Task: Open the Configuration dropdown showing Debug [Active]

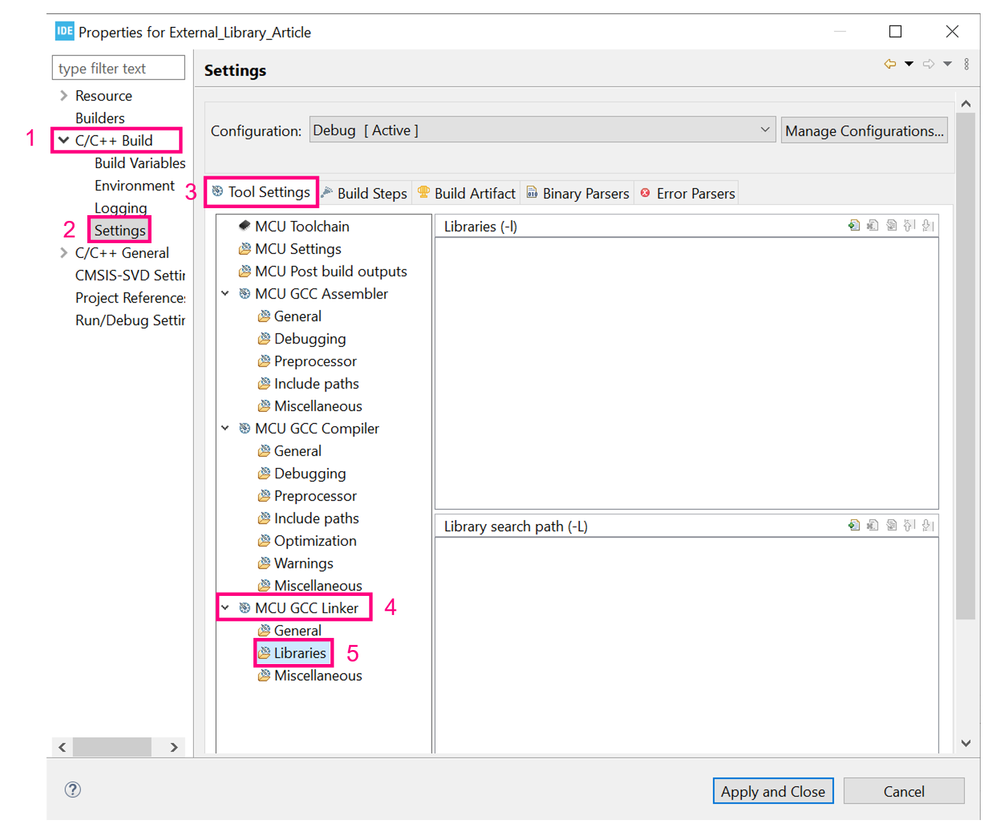Action: (x=542, y=130)
